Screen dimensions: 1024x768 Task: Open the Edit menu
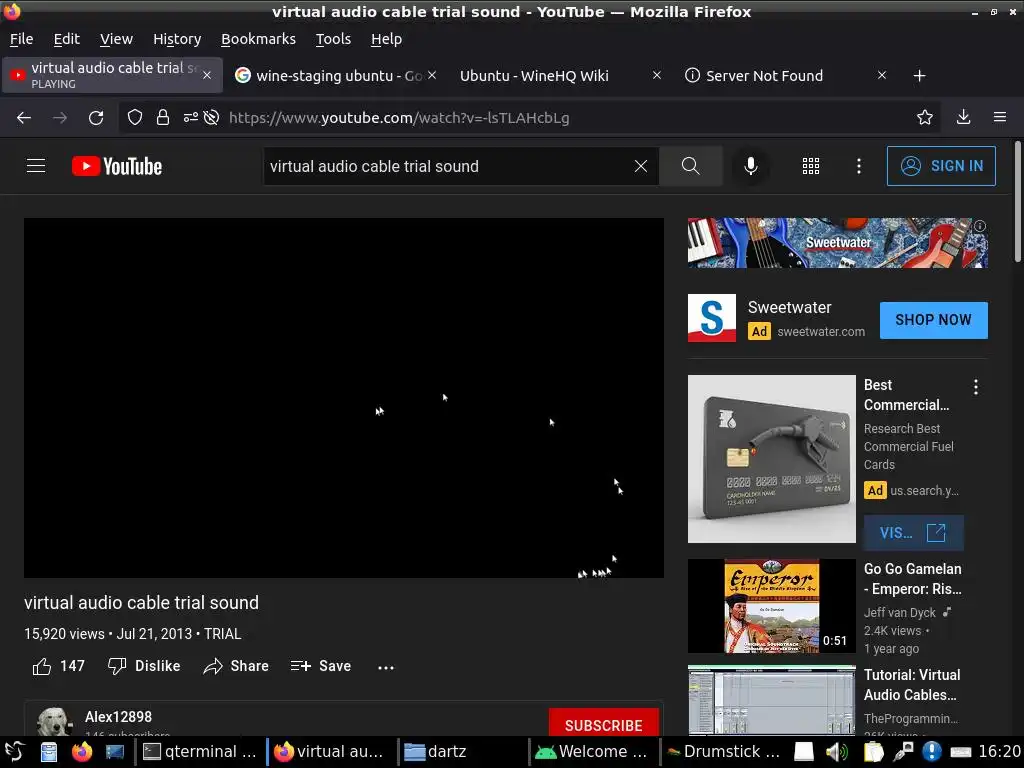point(67,39)
